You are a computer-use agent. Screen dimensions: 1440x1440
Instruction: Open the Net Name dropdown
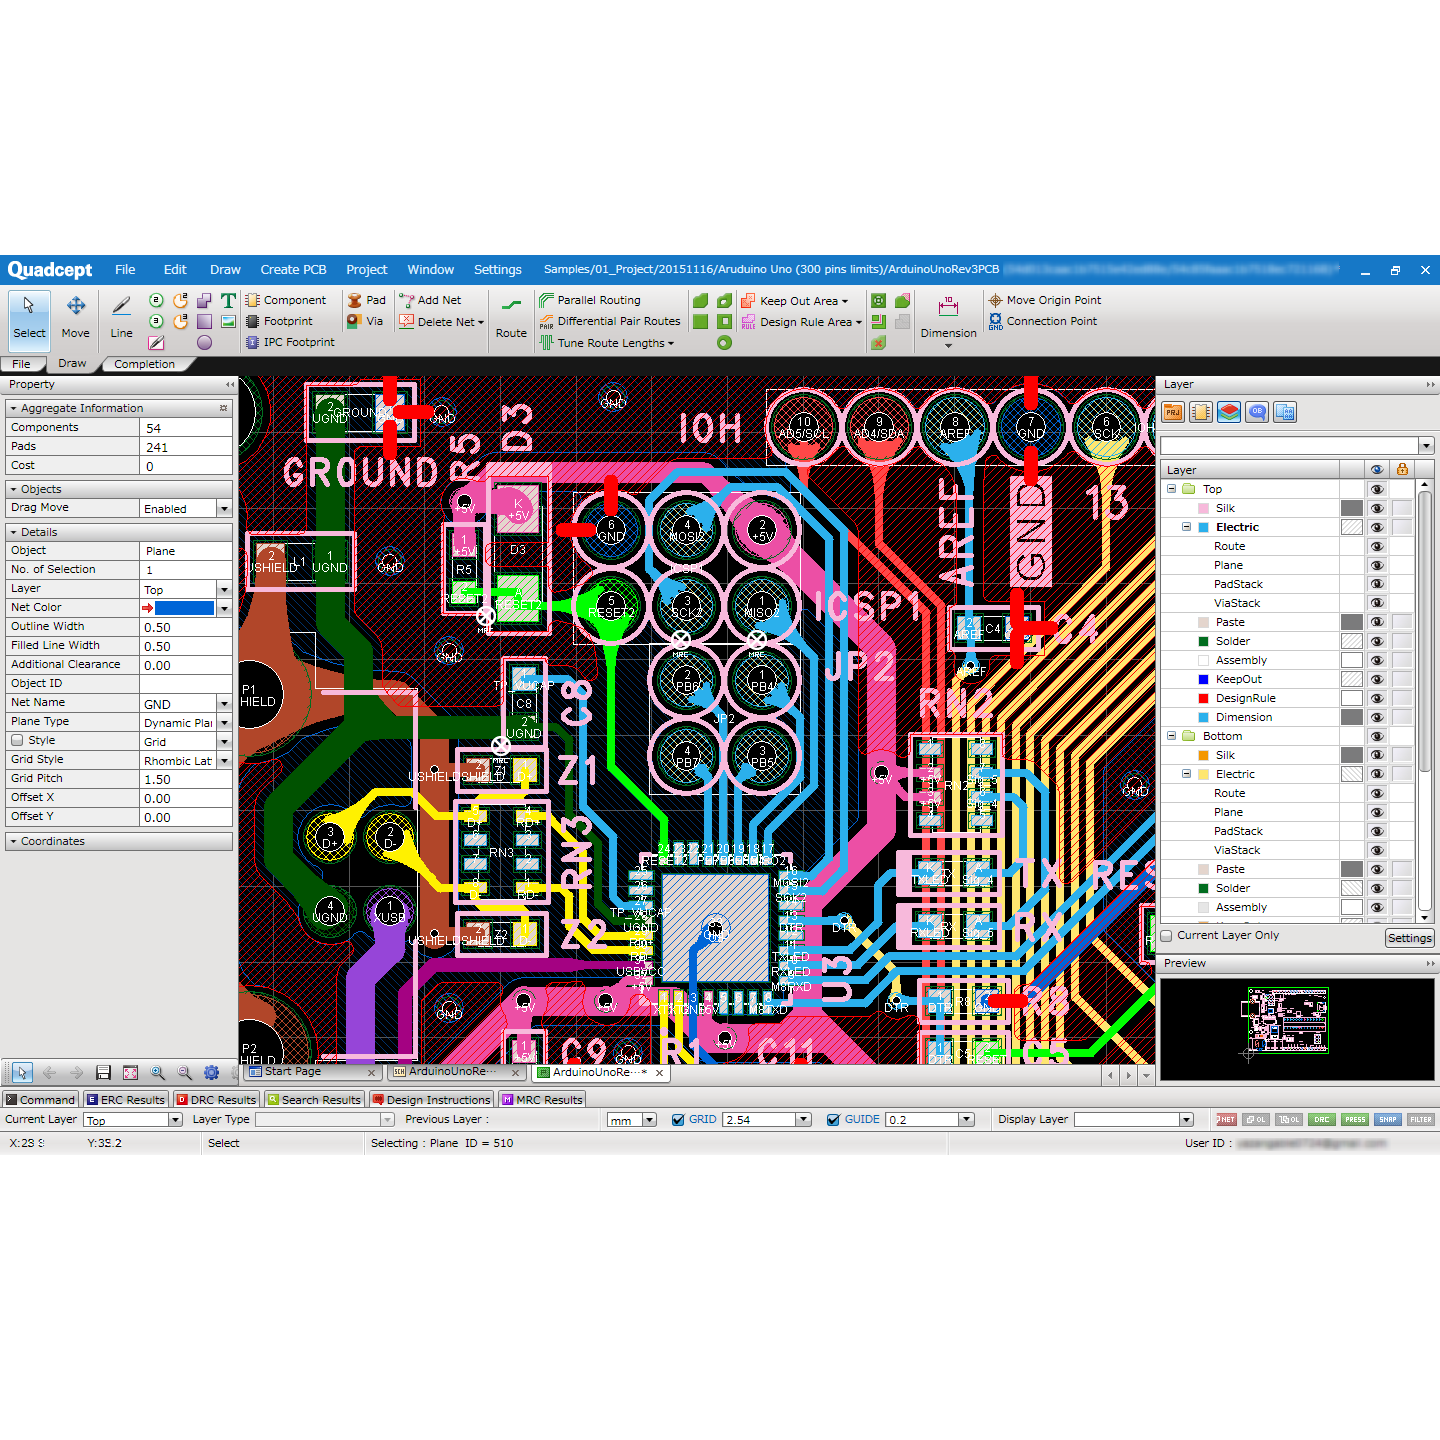click(224, 704)
